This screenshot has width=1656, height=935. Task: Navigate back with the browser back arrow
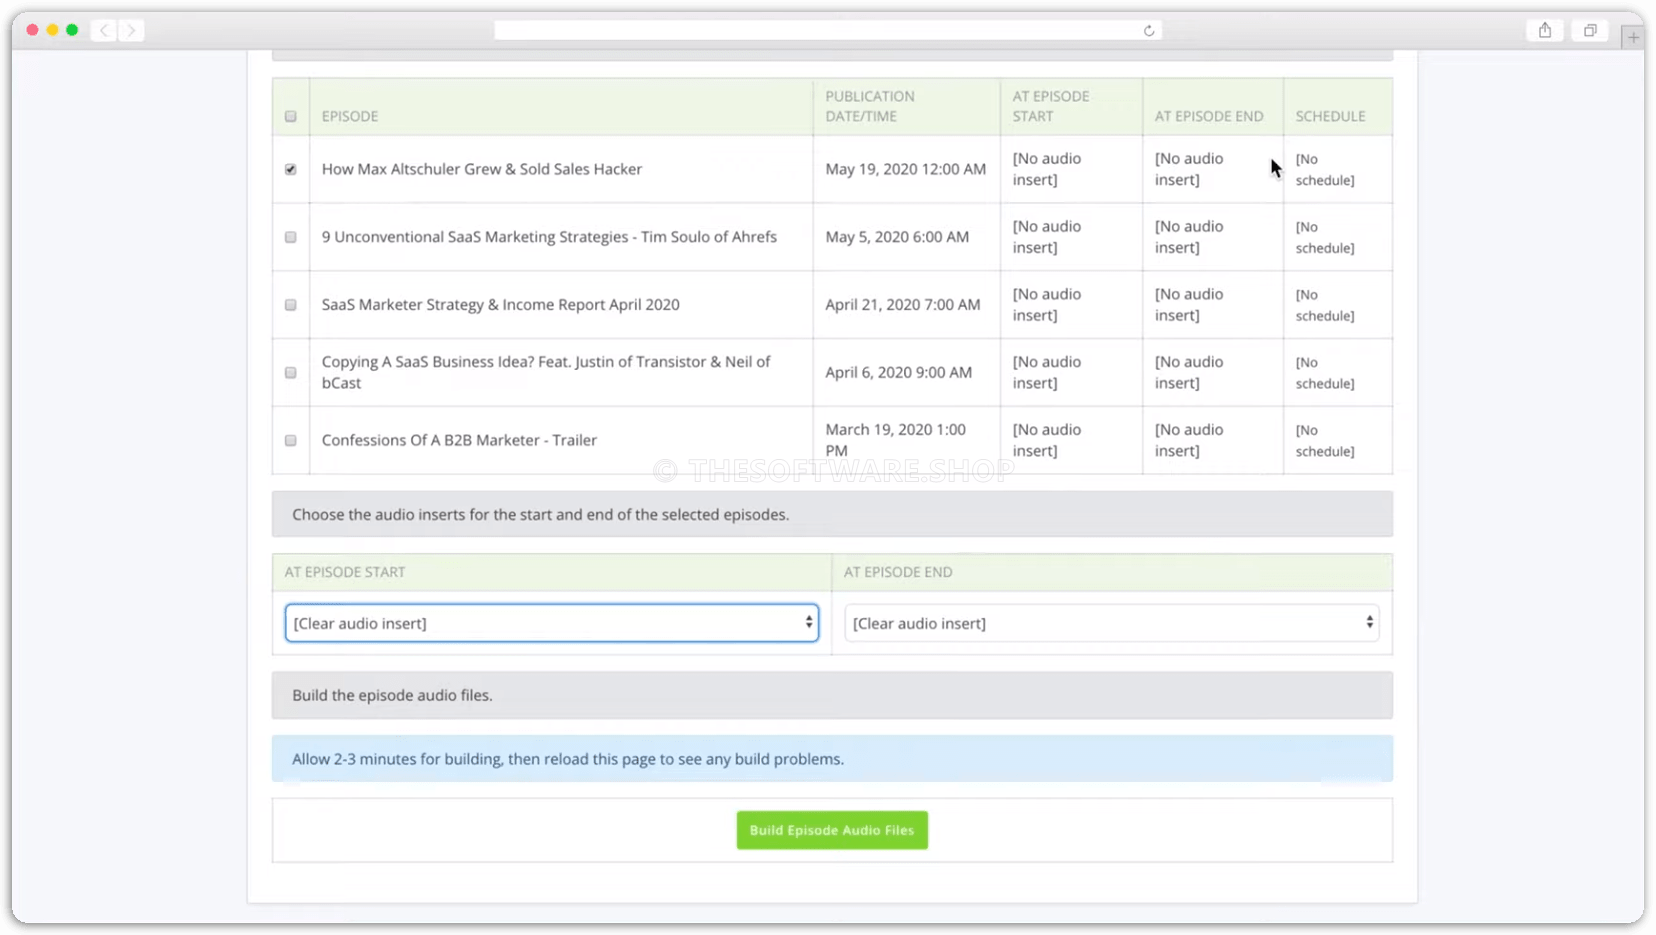click(x=104, y=30)
